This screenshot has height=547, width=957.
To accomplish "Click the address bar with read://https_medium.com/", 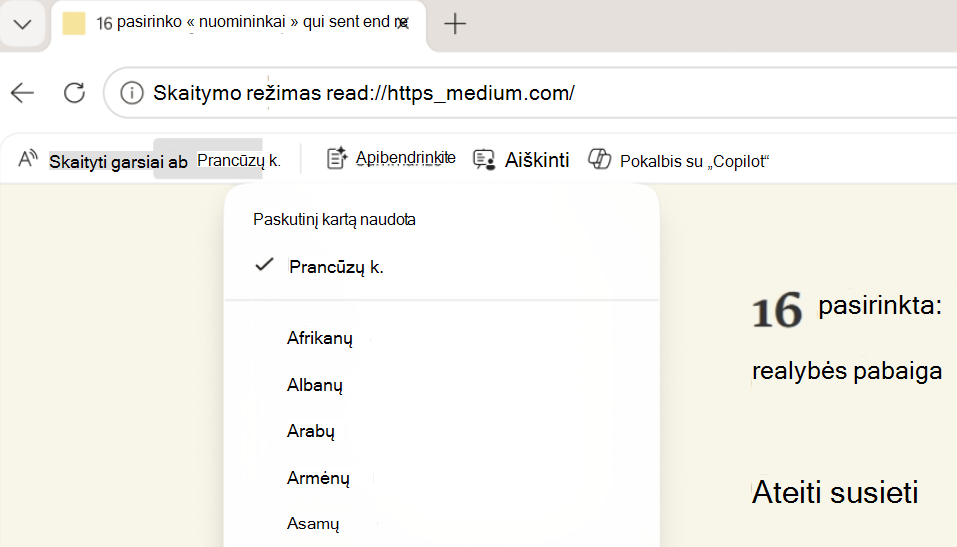I will (x=531, y=93).
